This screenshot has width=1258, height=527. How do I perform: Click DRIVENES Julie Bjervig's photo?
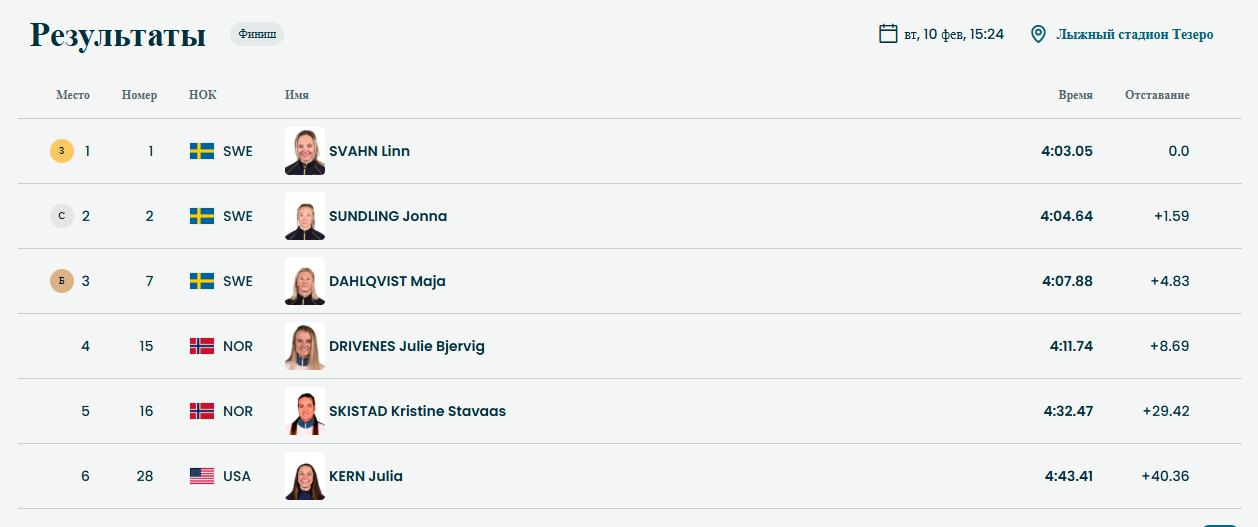coord(305,346)
